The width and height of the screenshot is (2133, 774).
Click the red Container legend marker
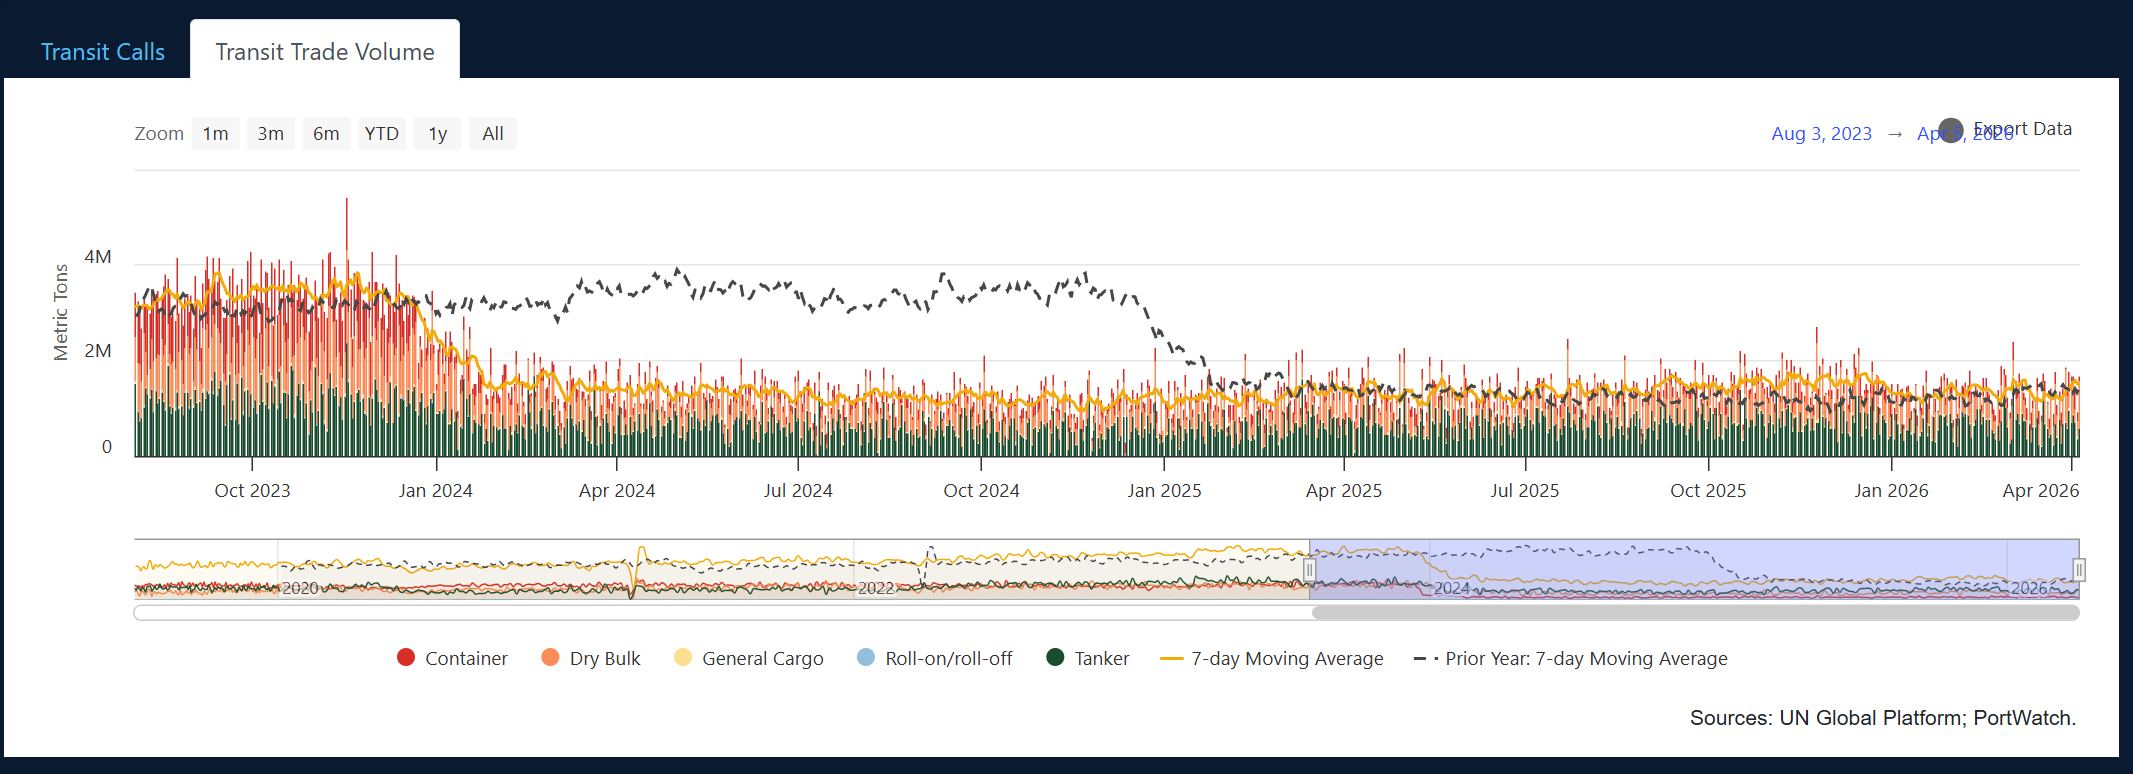click(406, 657)
